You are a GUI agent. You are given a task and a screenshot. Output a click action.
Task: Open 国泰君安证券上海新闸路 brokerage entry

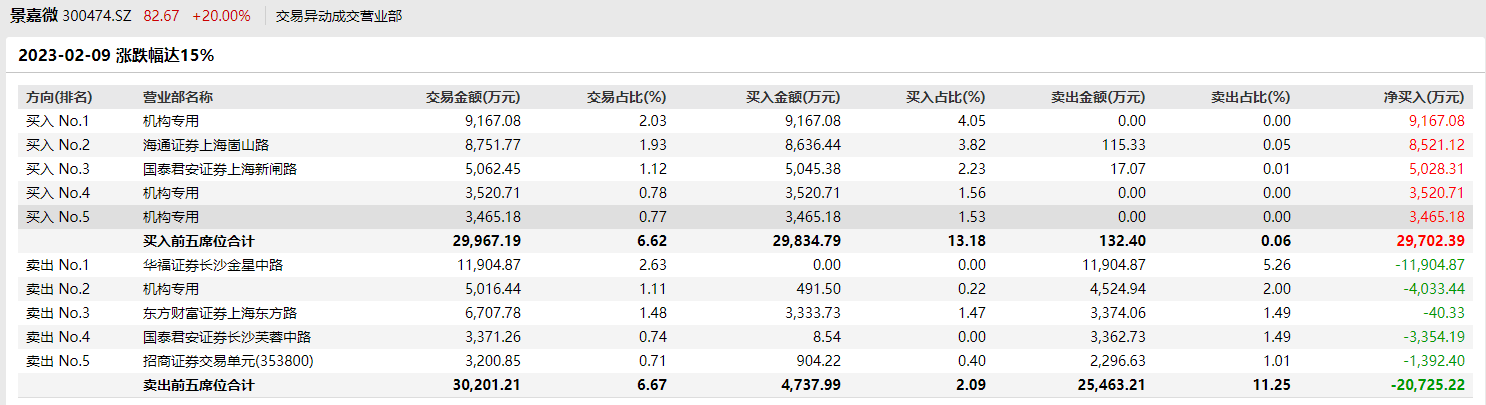[220, 169]
